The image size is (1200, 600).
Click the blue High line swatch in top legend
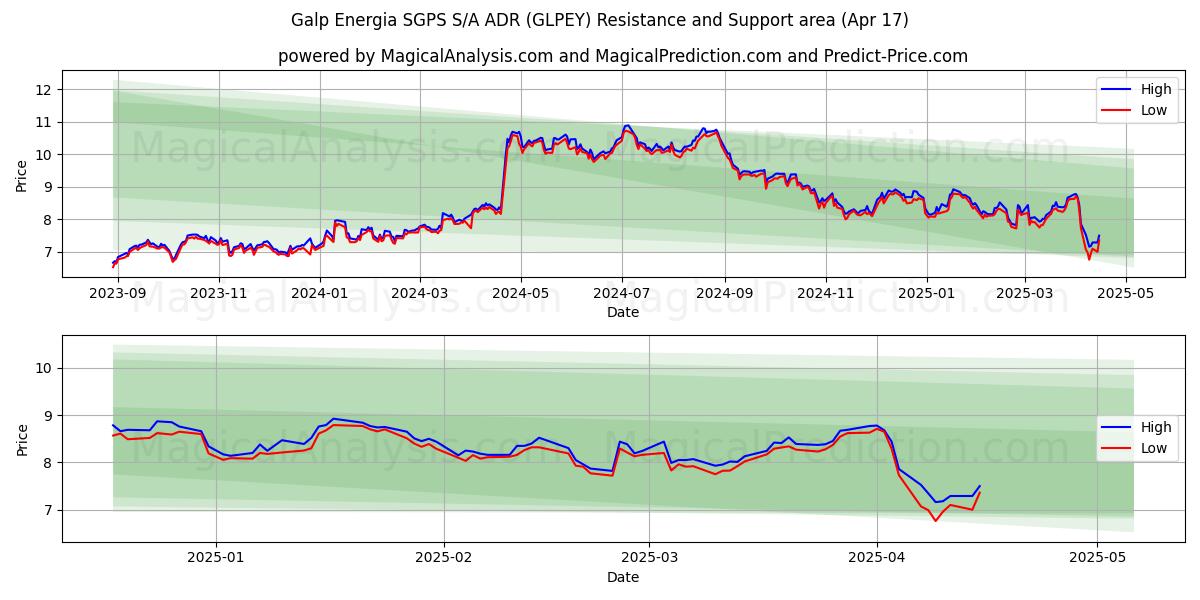click(x=1118, y=90)
